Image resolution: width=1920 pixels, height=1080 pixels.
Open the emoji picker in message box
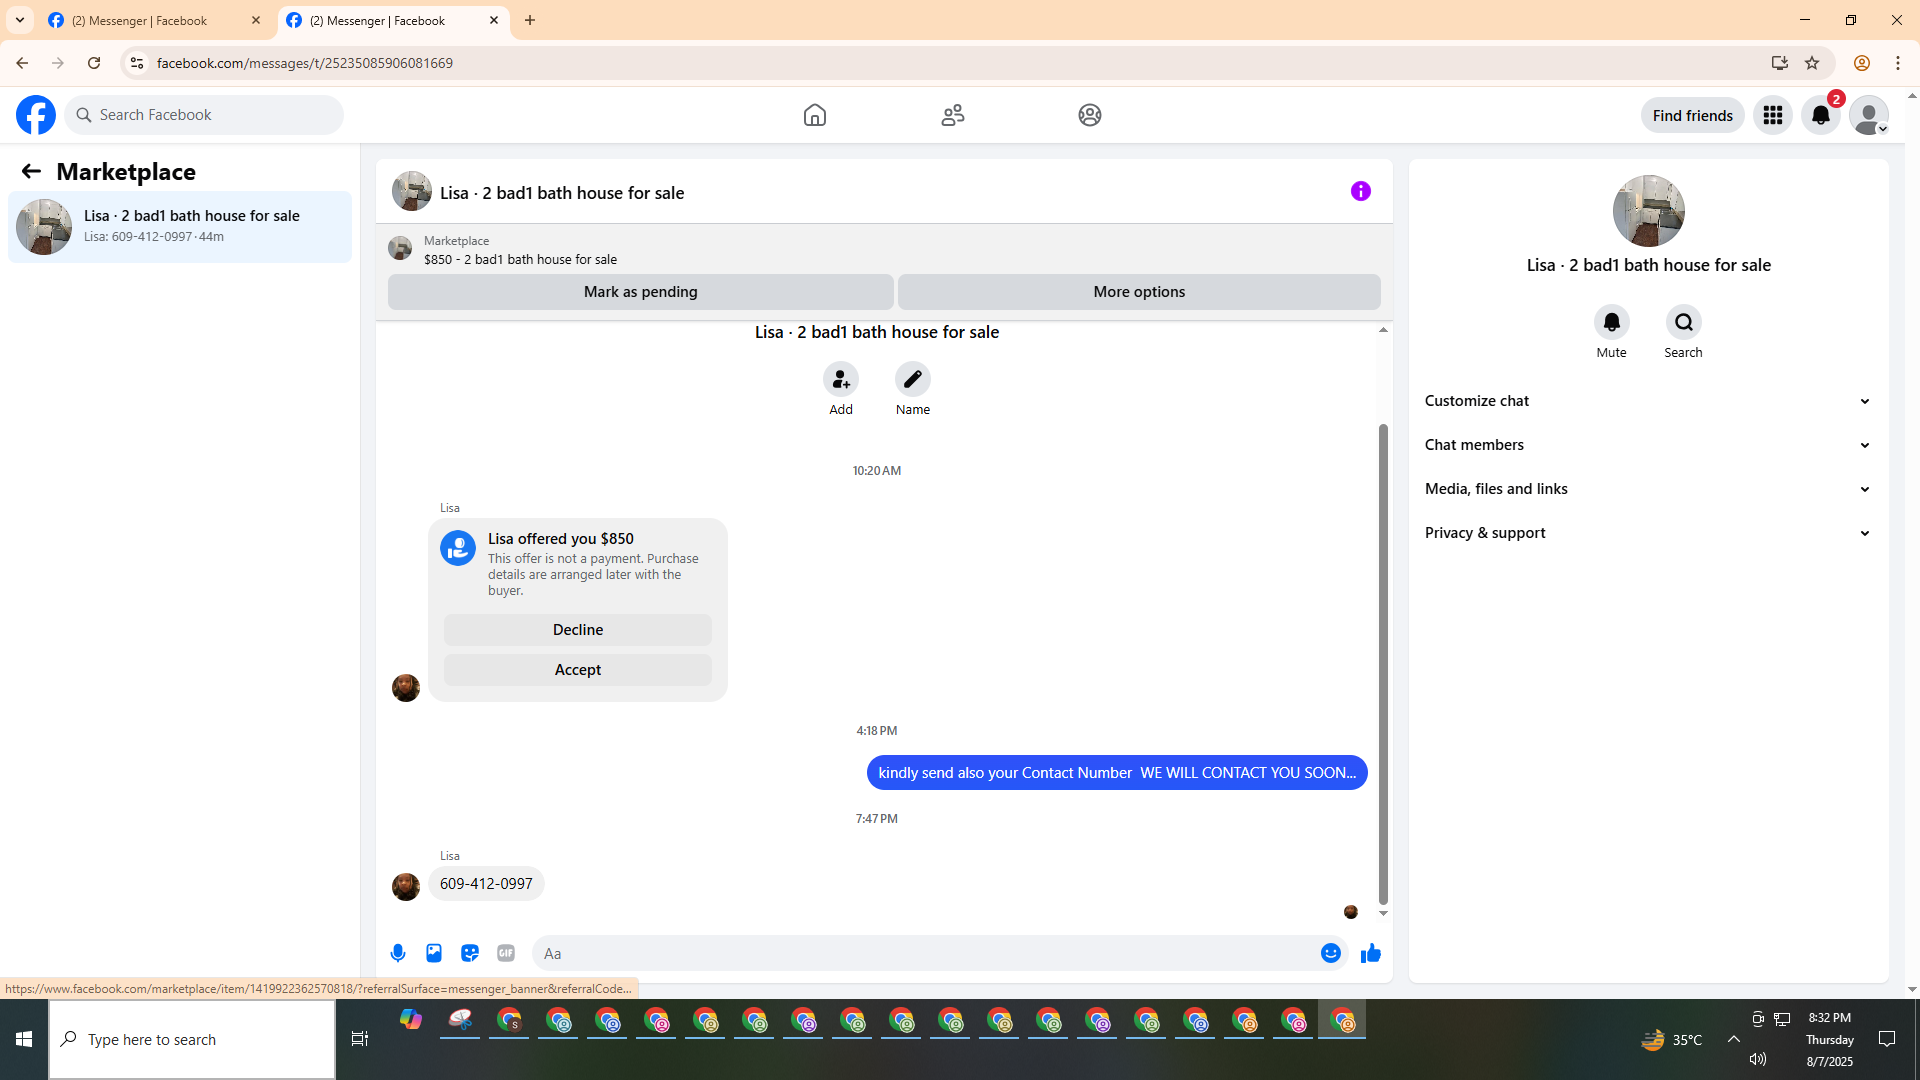pyautogui.click(x=1331, y=953)
